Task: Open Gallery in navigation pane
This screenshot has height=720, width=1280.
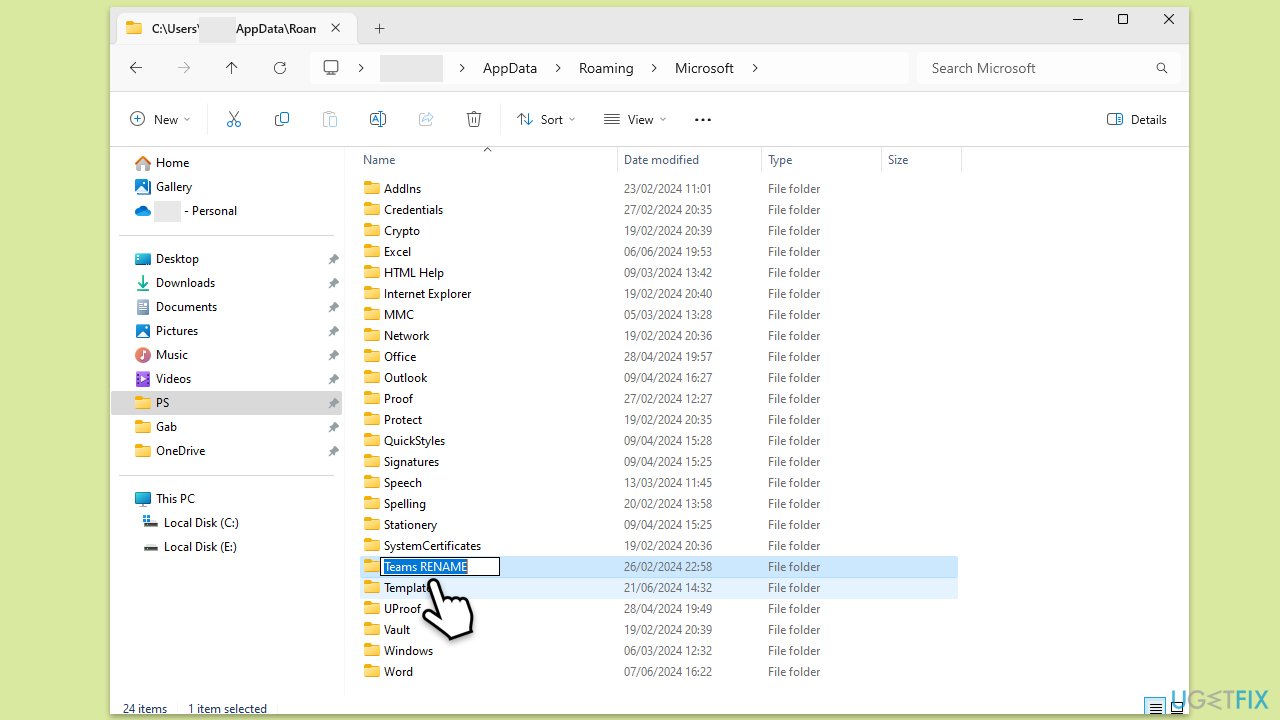Action: [x=173, y=187]
